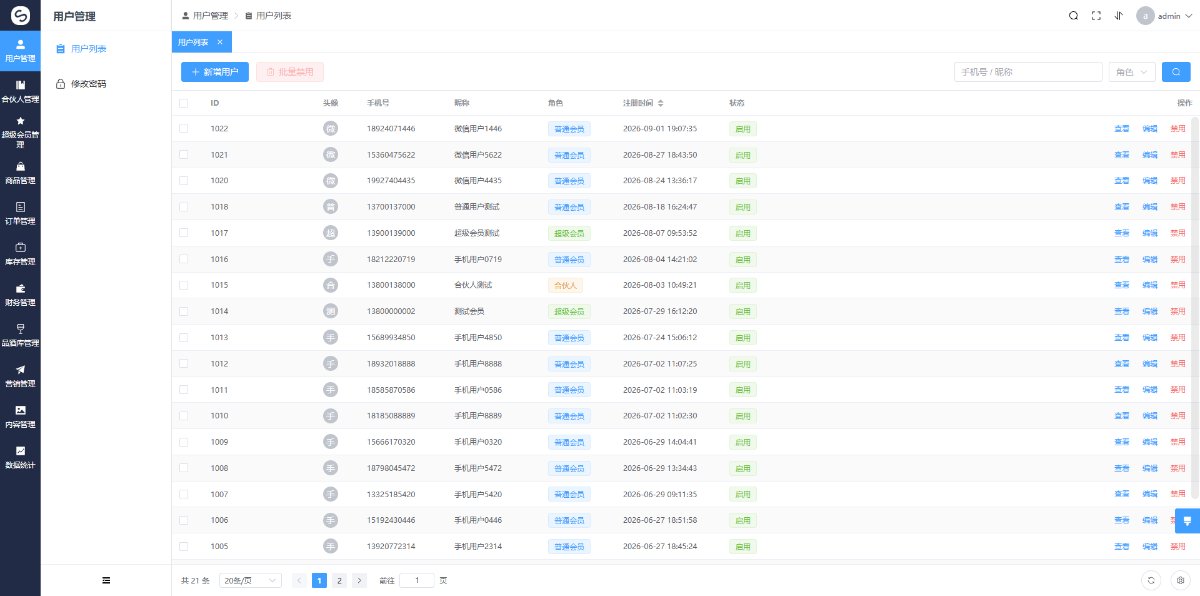
Task: Open 品酒库管理 in the sidebar
Action: (20, 335)
